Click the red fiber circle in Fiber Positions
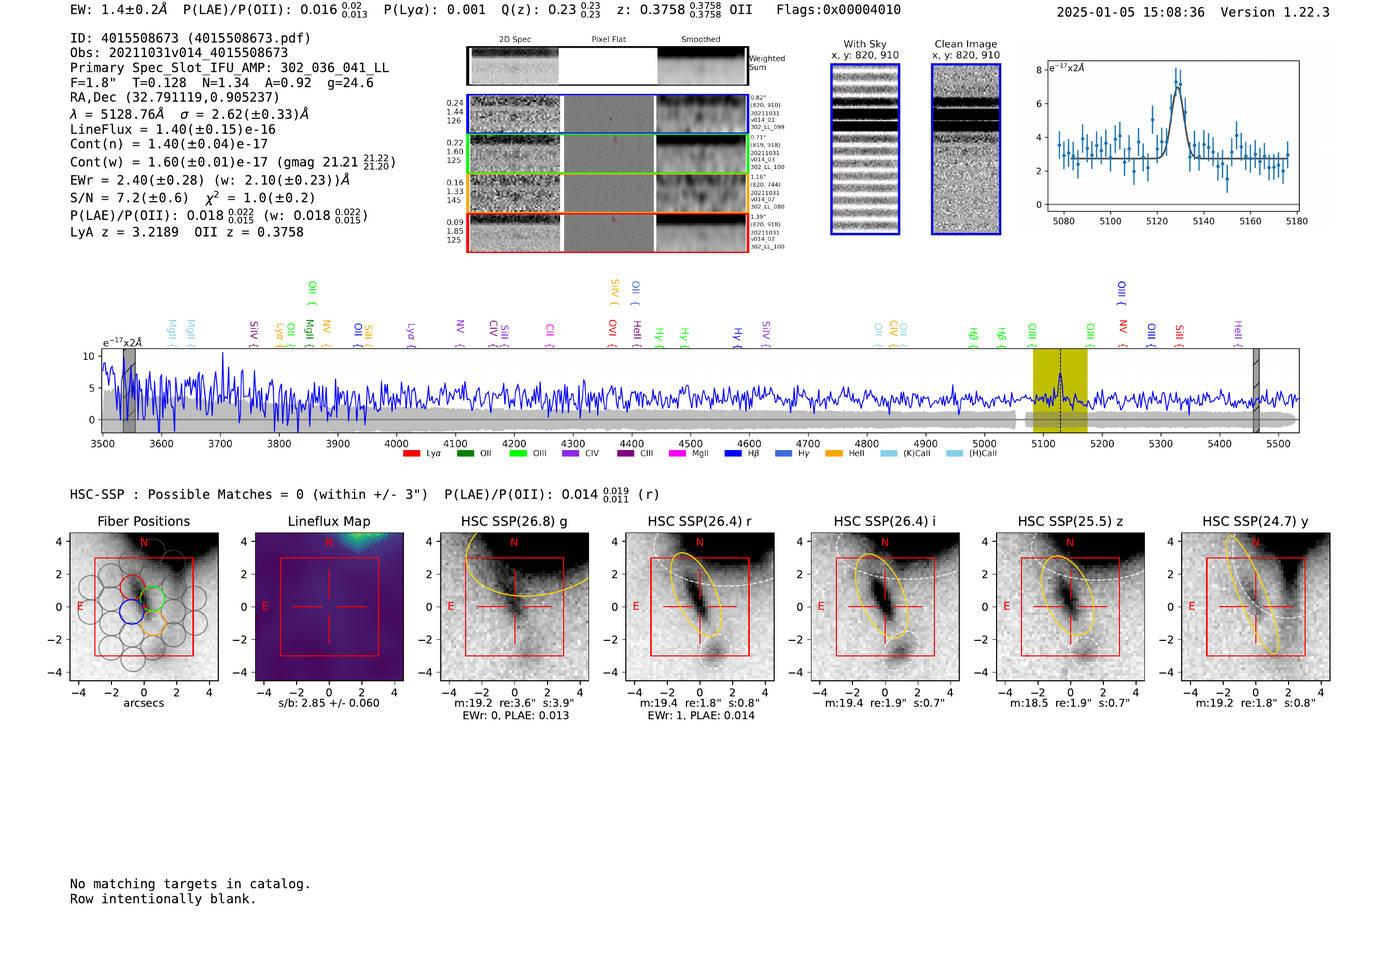Image resolution: width=1400 pixels, height=953 pixels. tap(132, 586)
